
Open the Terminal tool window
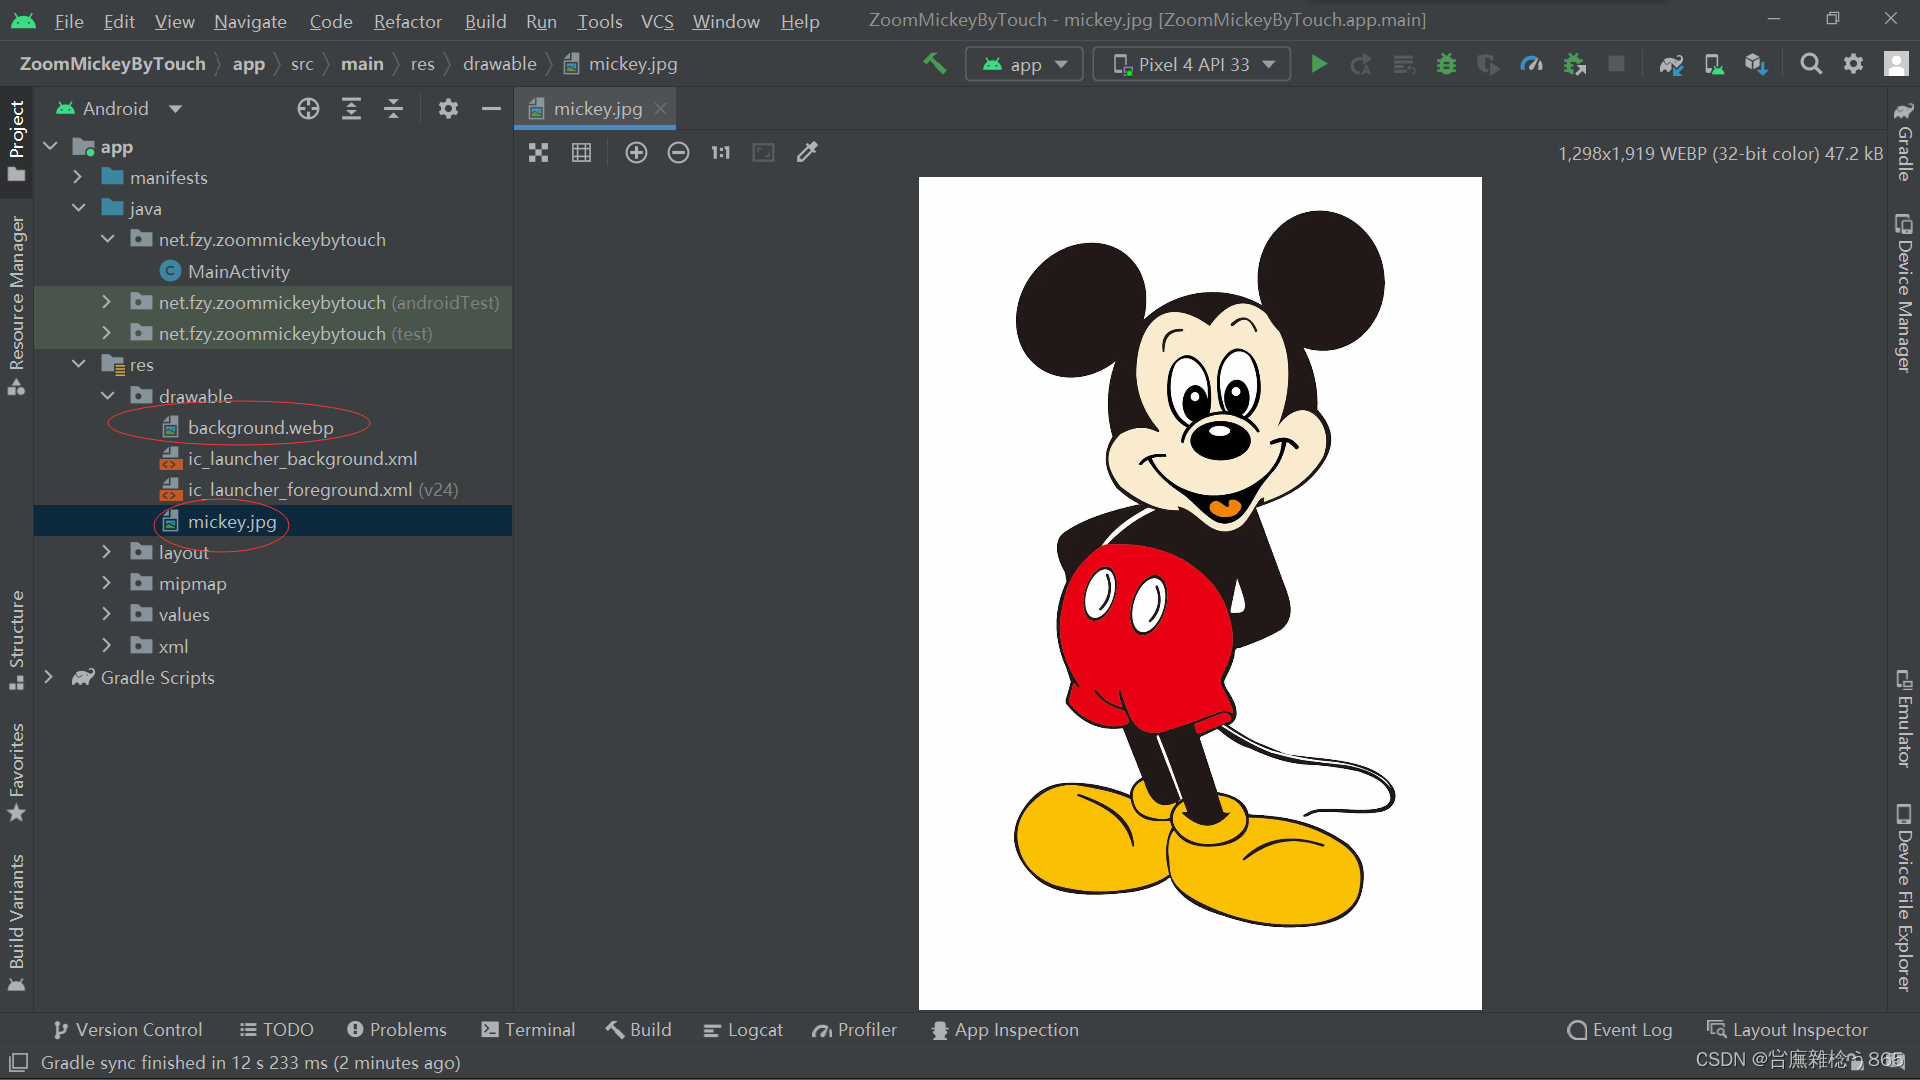[528, 1030]
